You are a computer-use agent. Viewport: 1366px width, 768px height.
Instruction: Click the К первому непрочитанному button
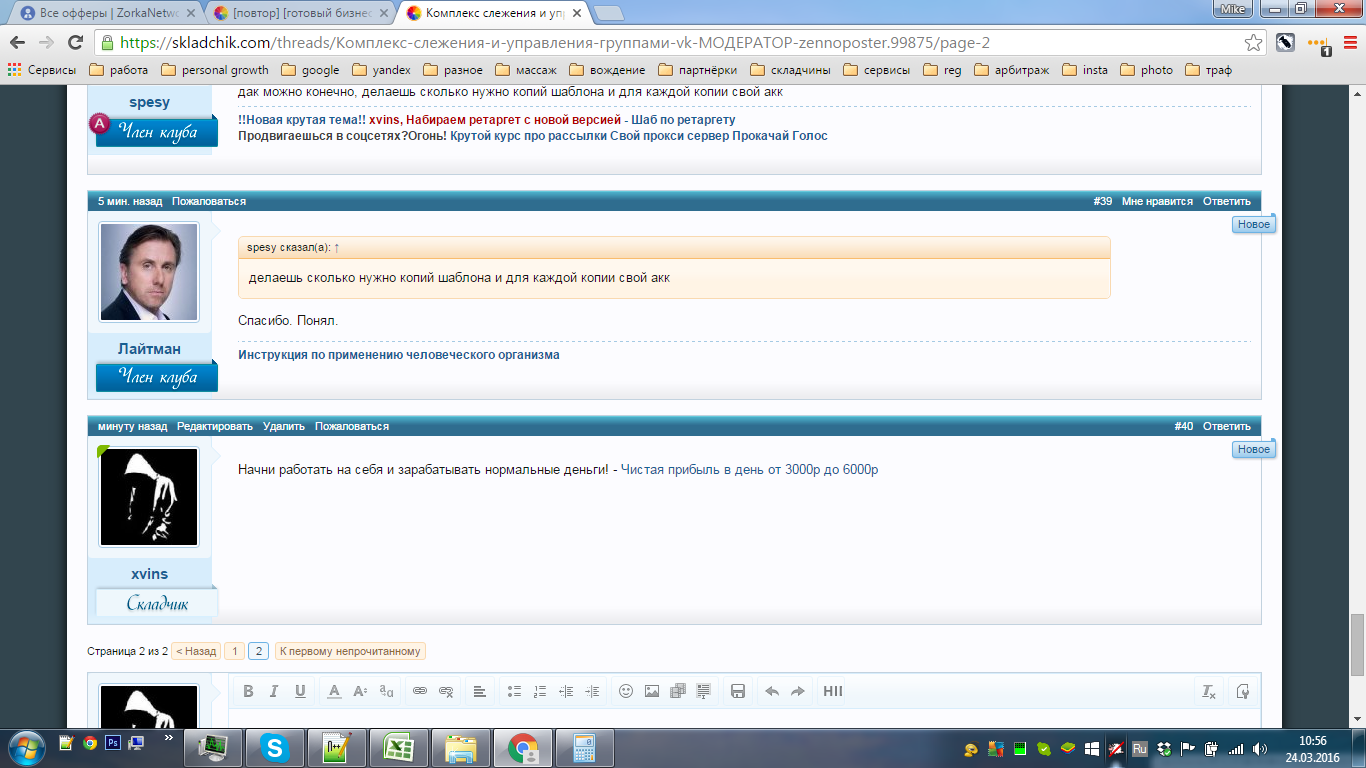[x=350, y=651]
